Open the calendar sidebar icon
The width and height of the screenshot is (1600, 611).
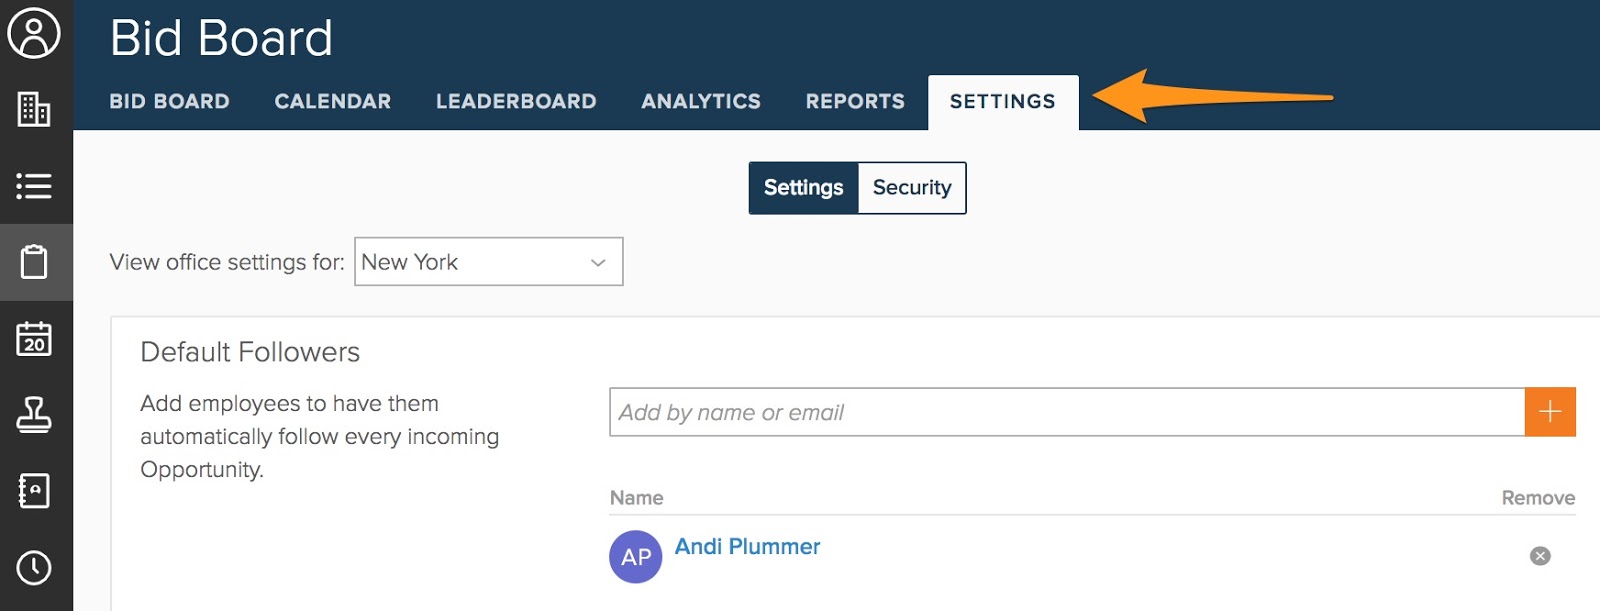[x=34, y=339]
